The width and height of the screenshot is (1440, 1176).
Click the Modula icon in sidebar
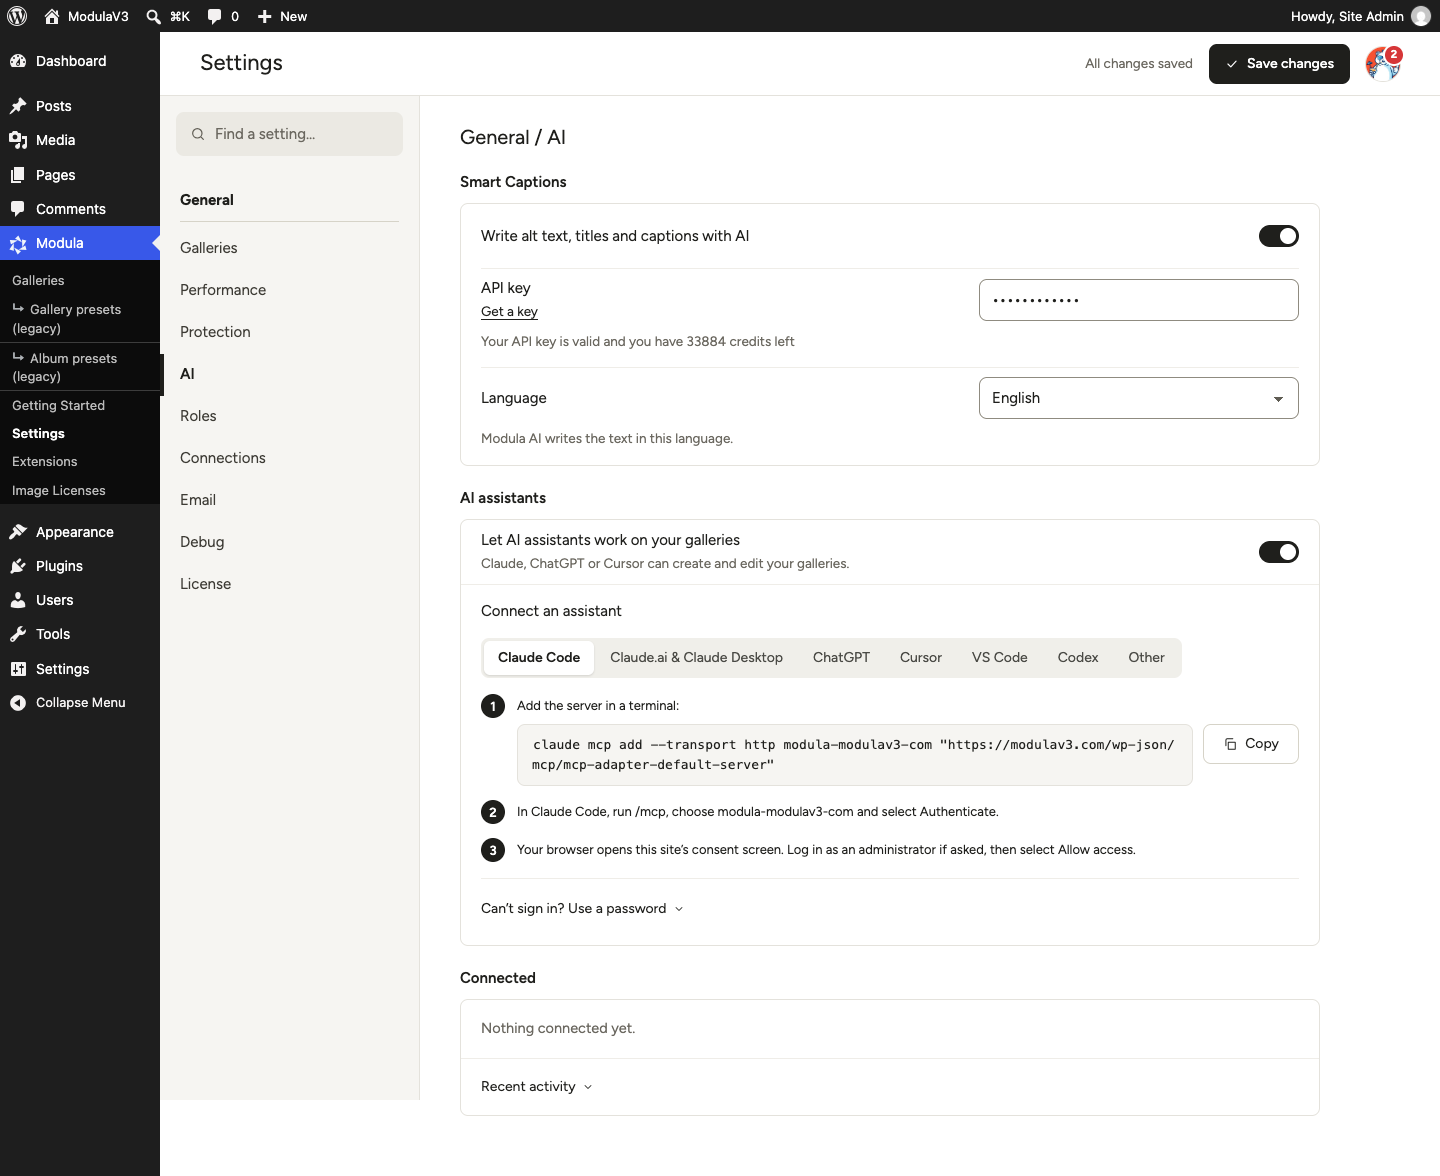pyautogui.click(x=18, y=243)
